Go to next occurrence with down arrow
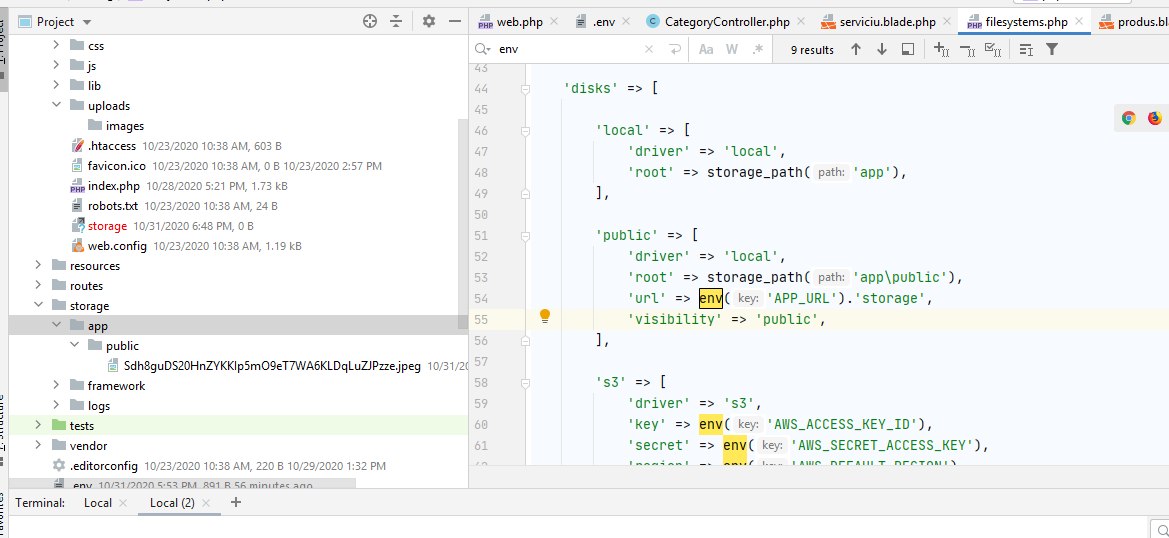The width and height of the screenshot is (1169, 538). pyautogui.click(x=882, y=49)
